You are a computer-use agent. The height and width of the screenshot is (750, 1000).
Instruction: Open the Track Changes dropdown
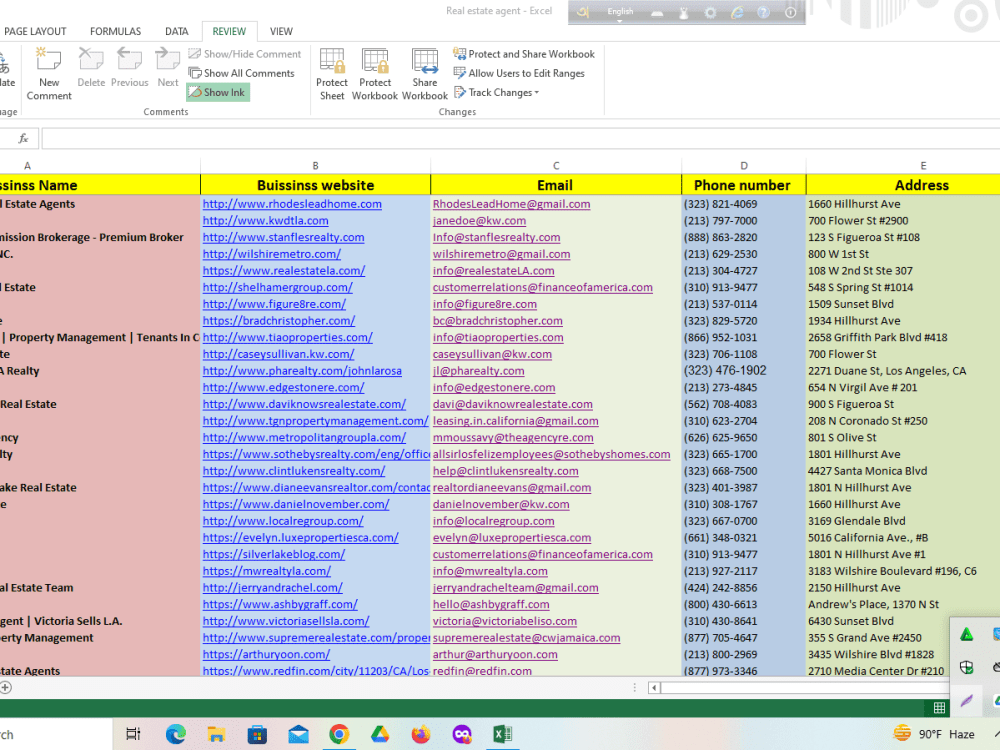[x=497, y=92]
